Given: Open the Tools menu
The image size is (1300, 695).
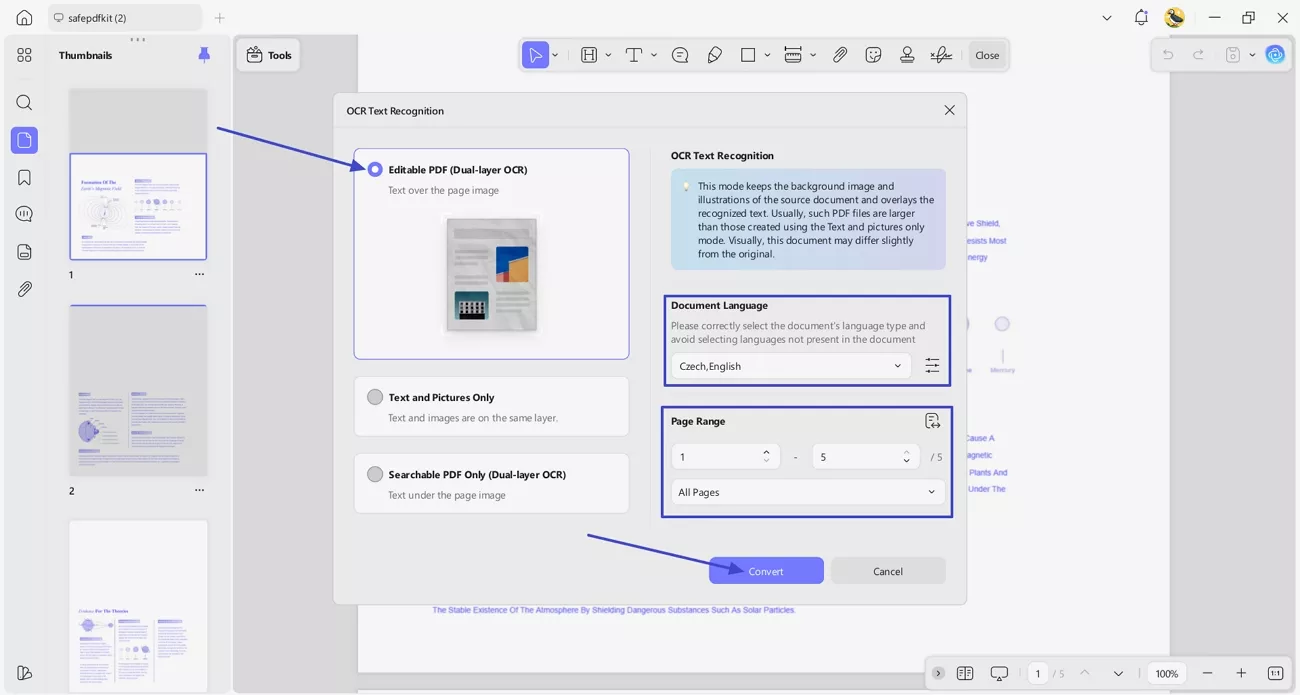Looking at the screenshot, I should [x=269, y=55].
